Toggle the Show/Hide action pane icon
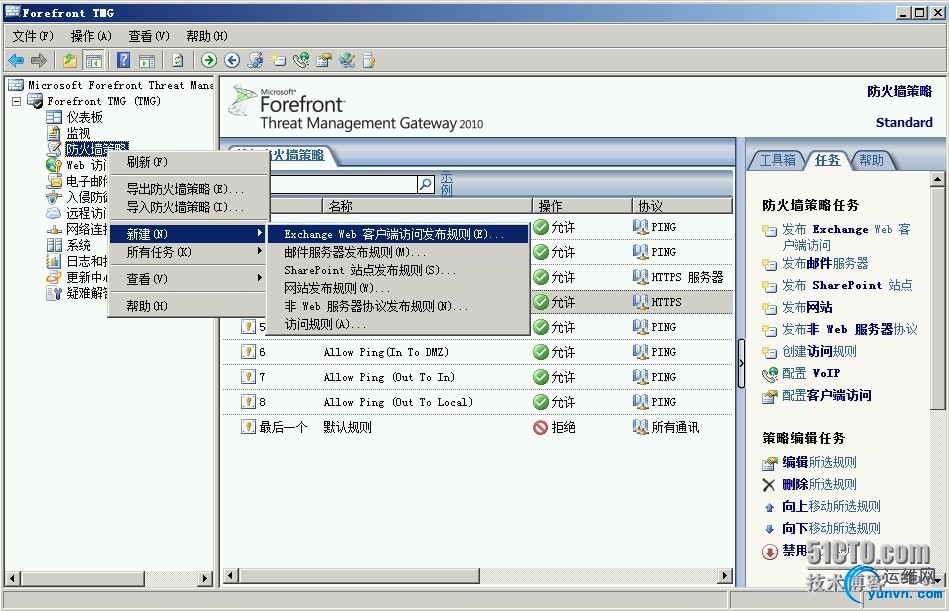The width and height of the screenshot is (949, 611). point(147,60)
